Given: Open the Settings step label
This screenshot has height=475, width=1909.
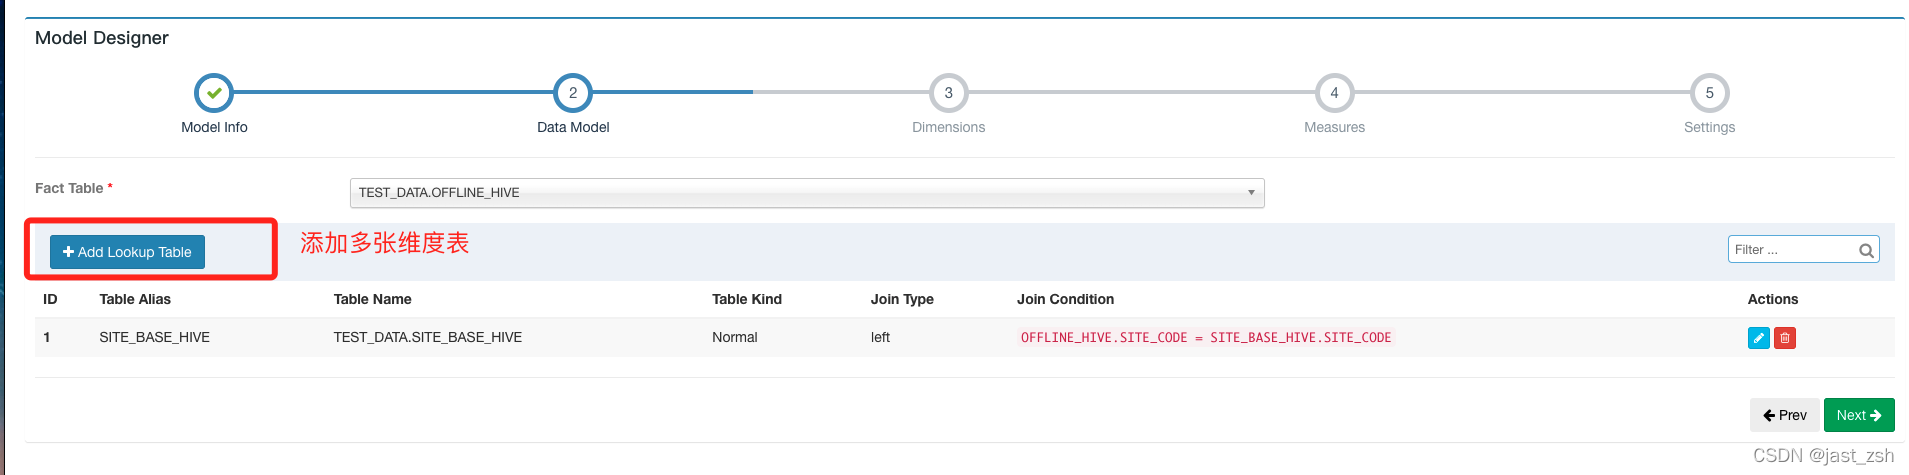Looking at the screenshot, I should 1709,127.
